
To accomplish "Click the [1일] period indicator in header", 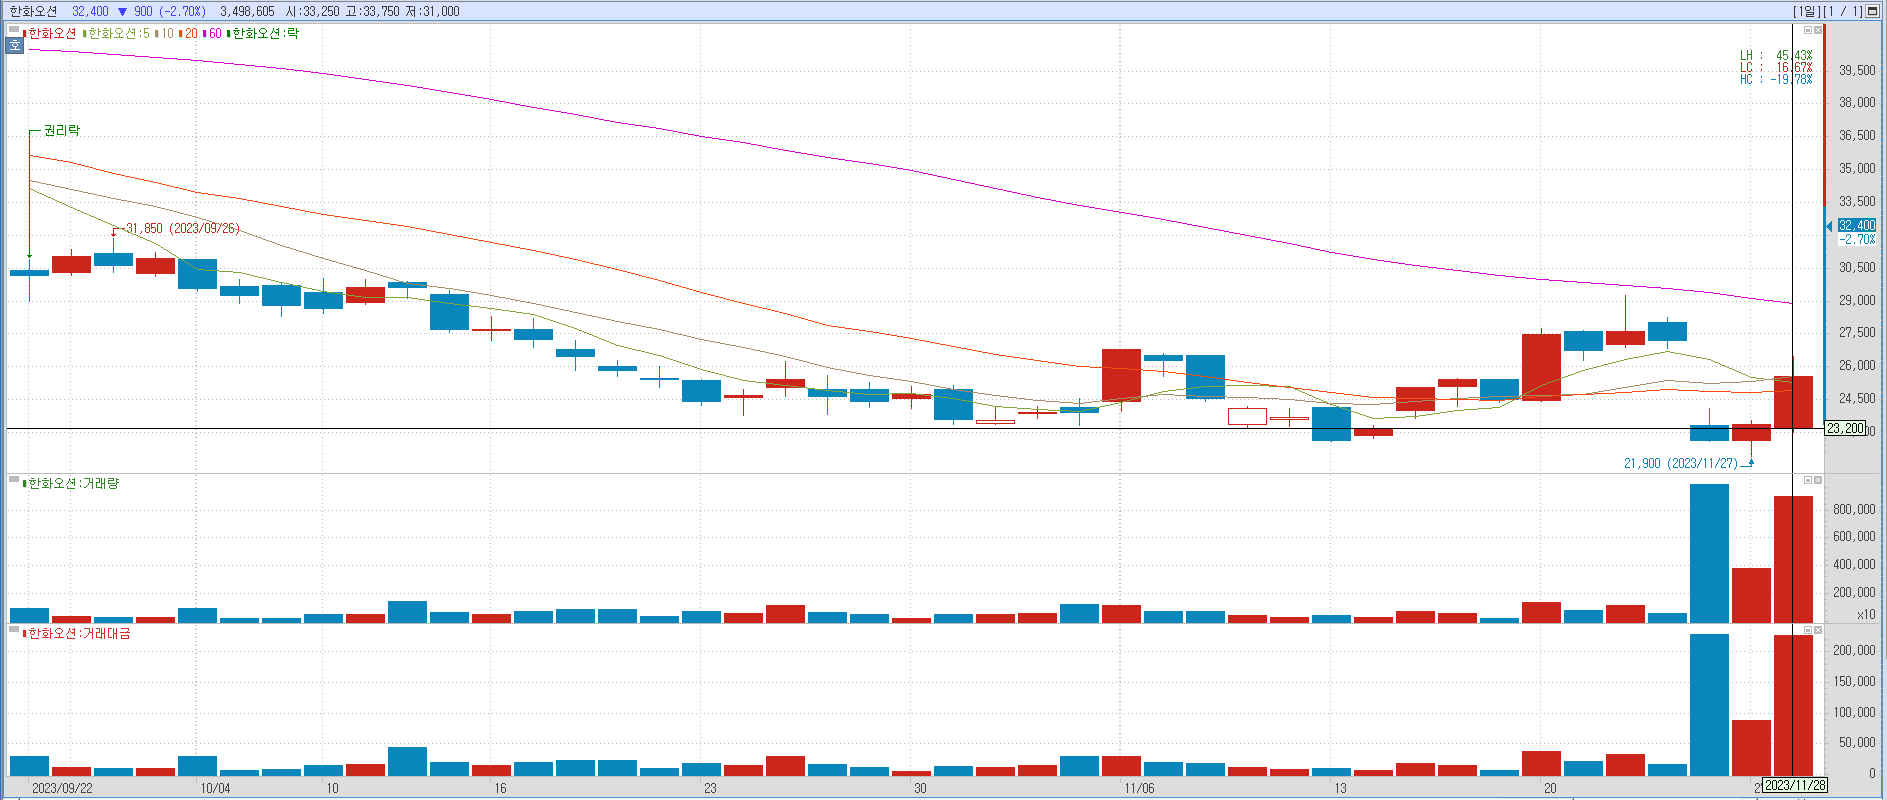I will tap(1806, 11).
